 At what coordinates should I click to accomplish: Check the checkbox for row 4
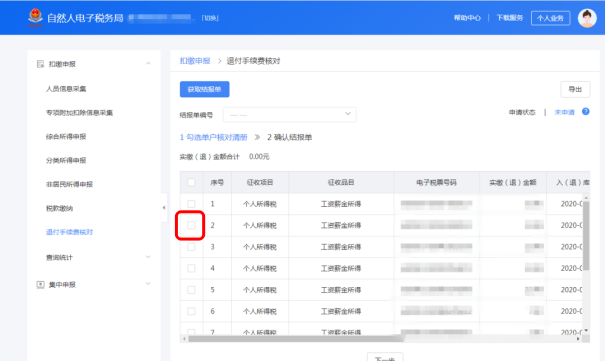pyautogui.click(x=191, y=268)
